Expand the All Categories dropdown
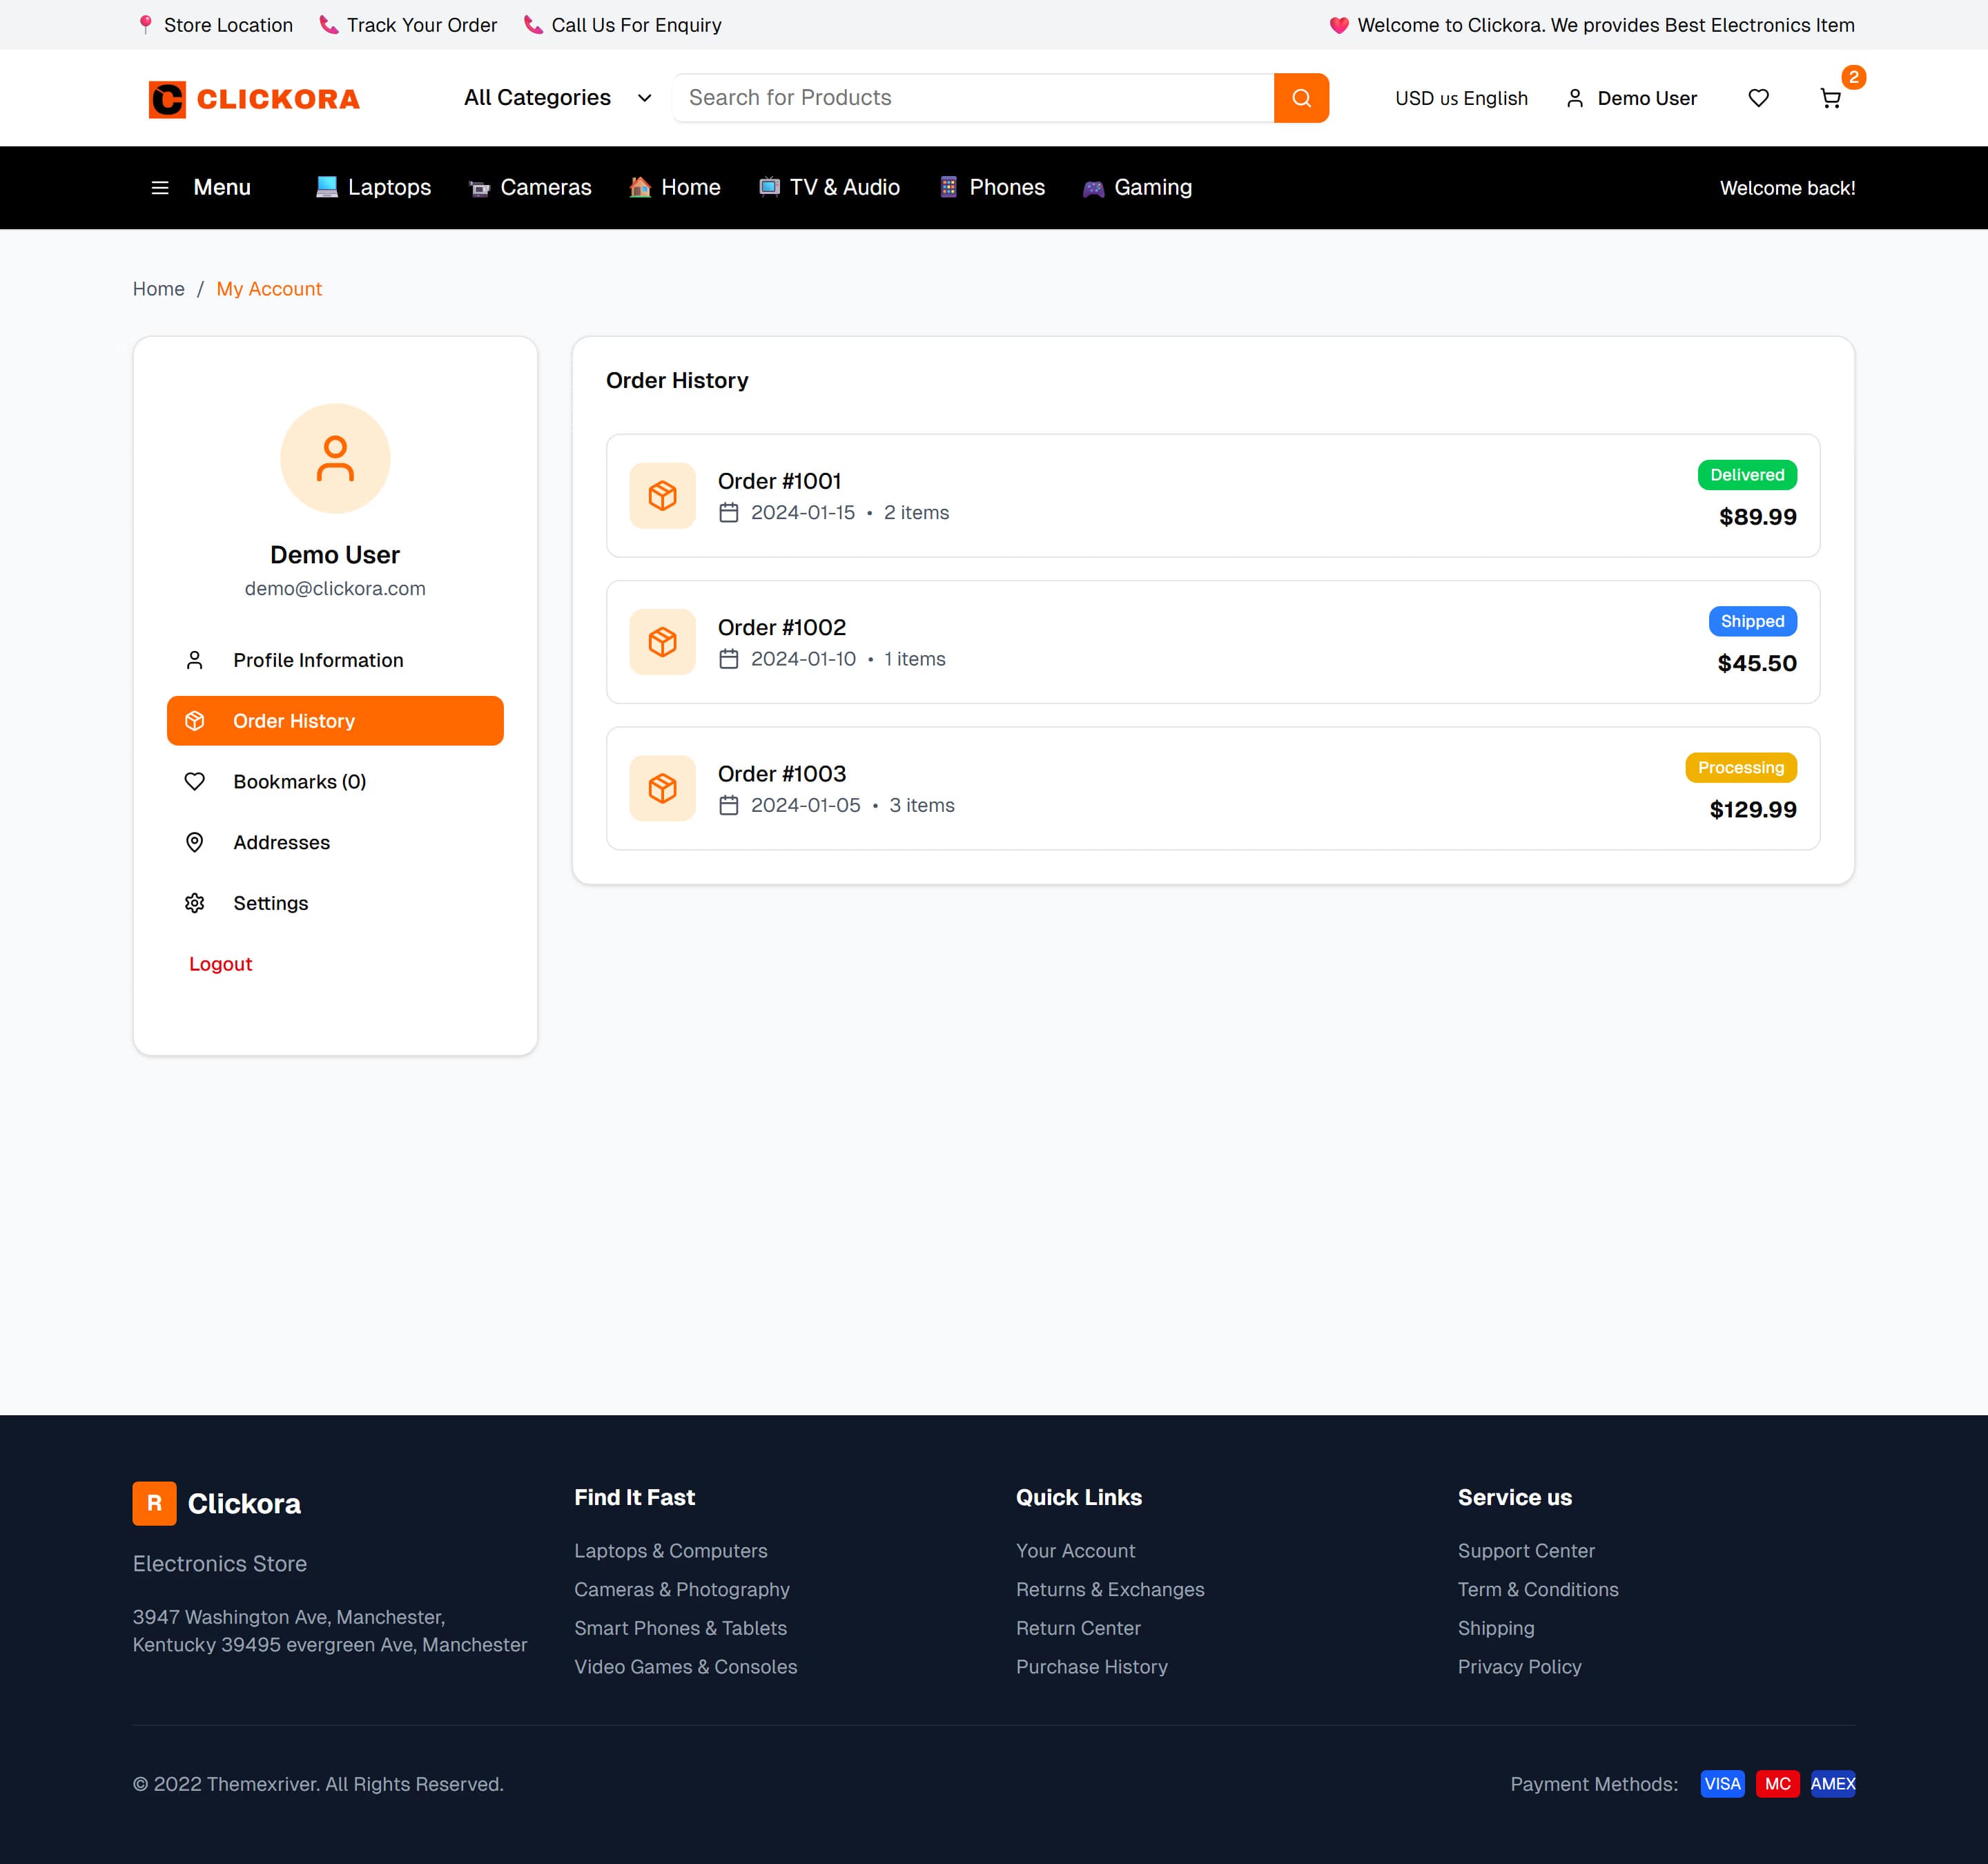 (x=557, y=98)
